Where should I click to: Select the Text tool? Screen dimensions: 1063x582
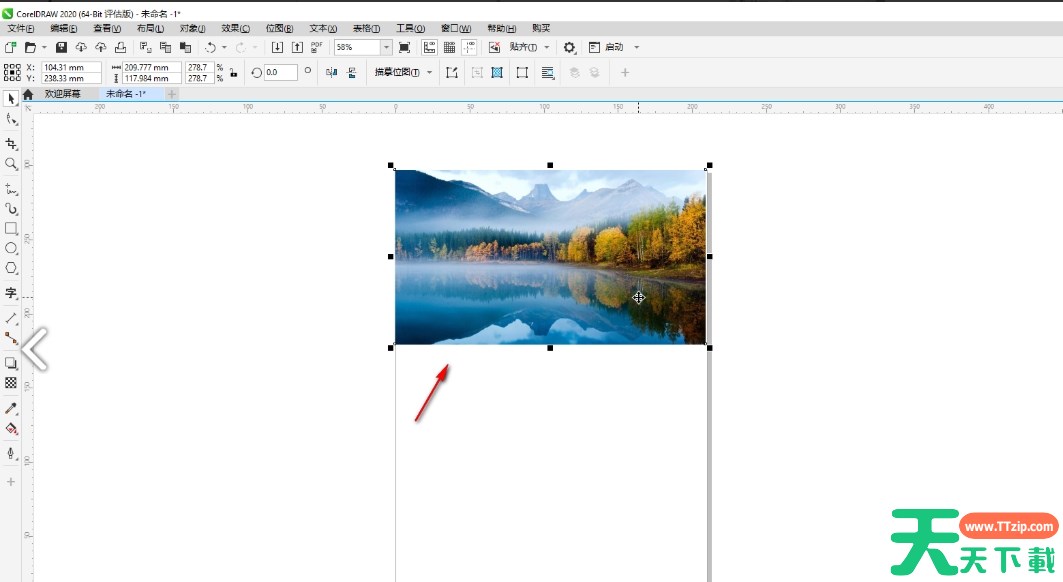(x=11, y=293)
